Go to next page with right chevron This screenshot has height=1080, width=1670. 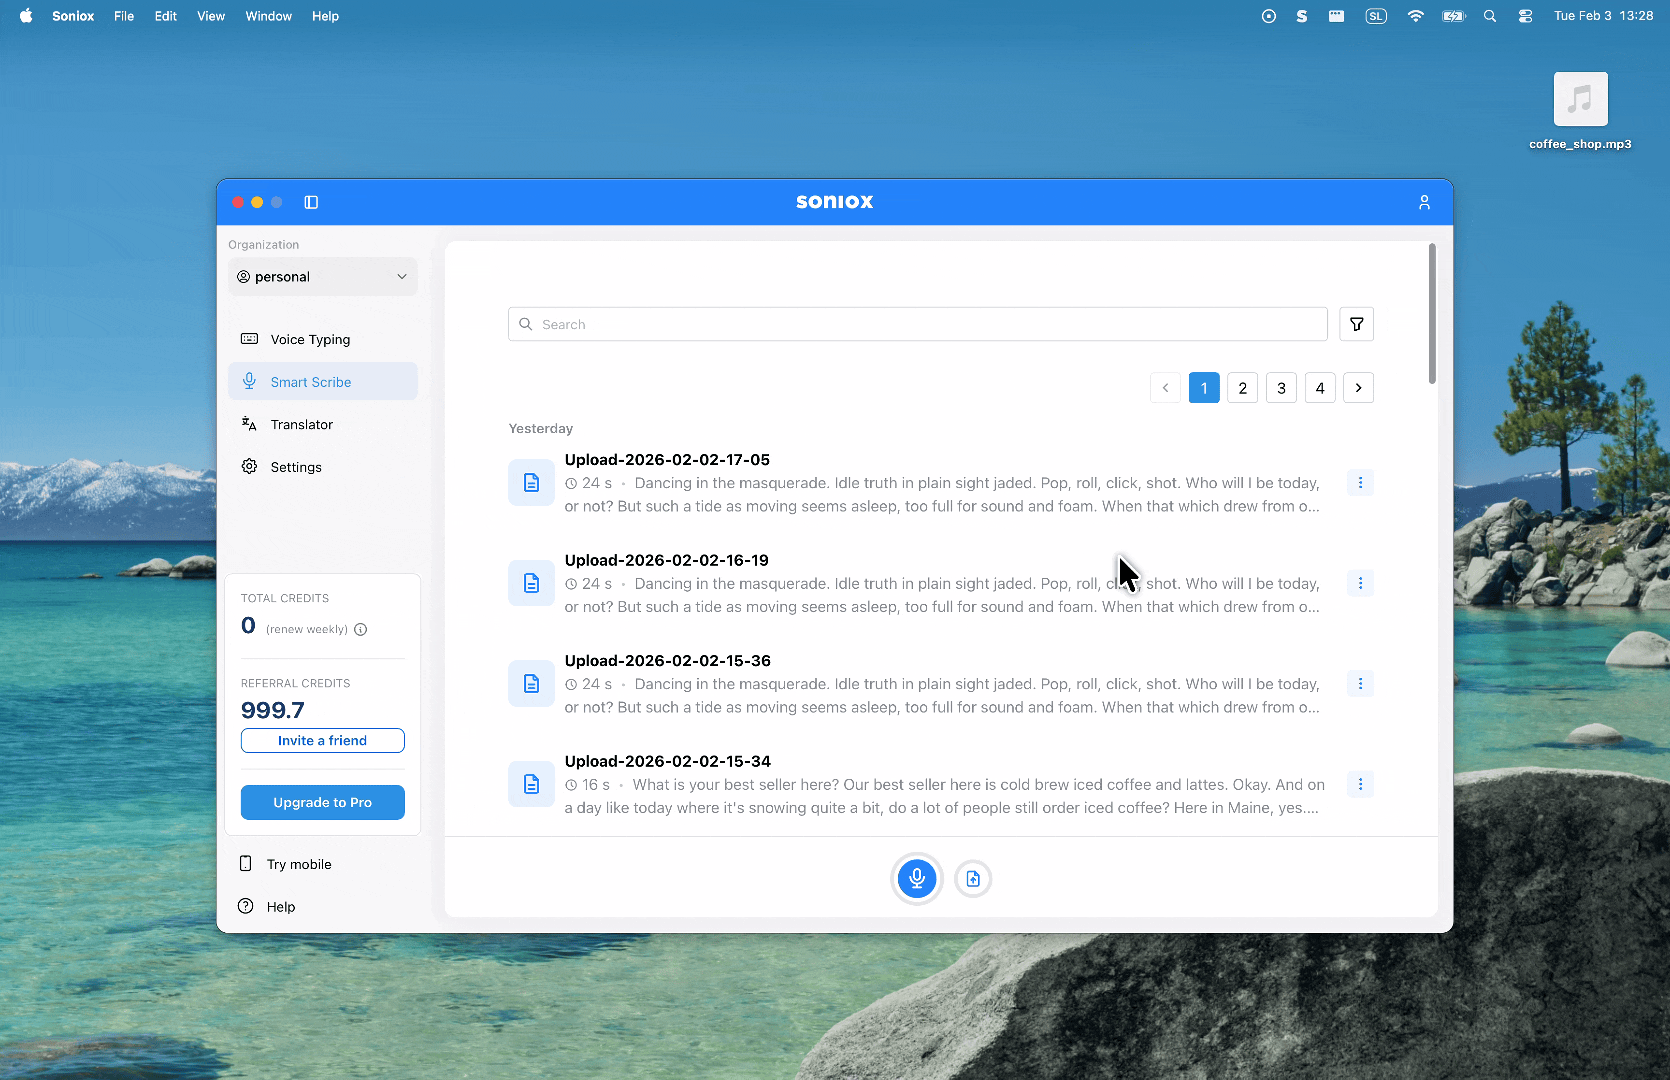tap(1358, 388)
